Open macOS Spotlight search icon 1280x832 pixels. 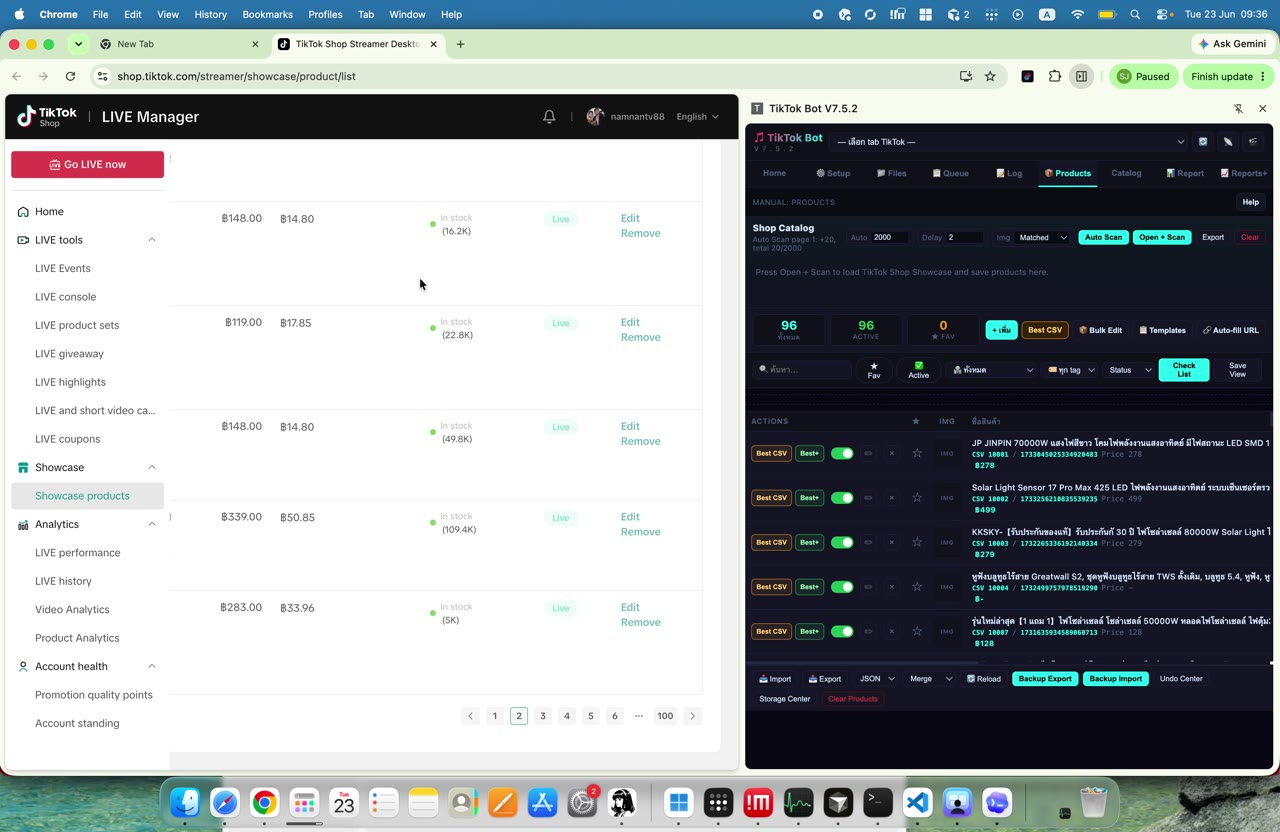click(x=1135, y=15)
